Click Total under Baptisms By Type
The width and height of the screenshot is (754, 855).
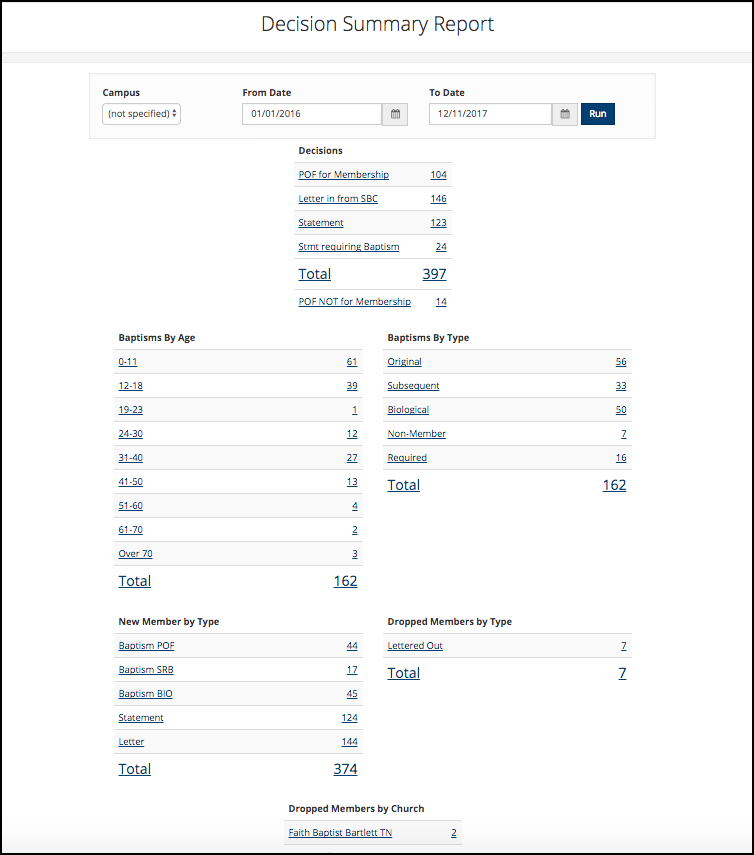[403, 485]
